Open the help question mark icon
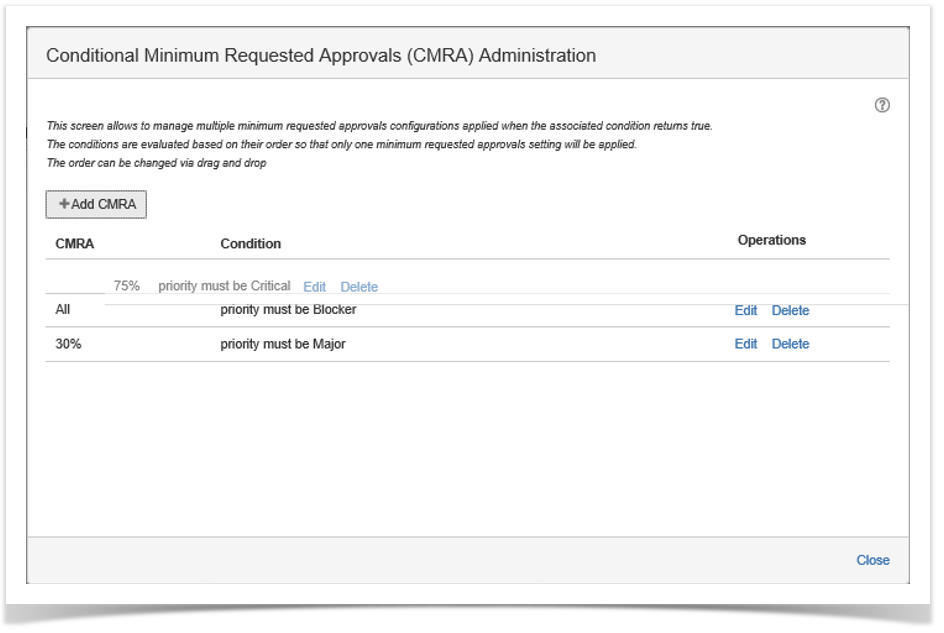The image size is (944, 633). pyautogui.click(x=882, y=106)
